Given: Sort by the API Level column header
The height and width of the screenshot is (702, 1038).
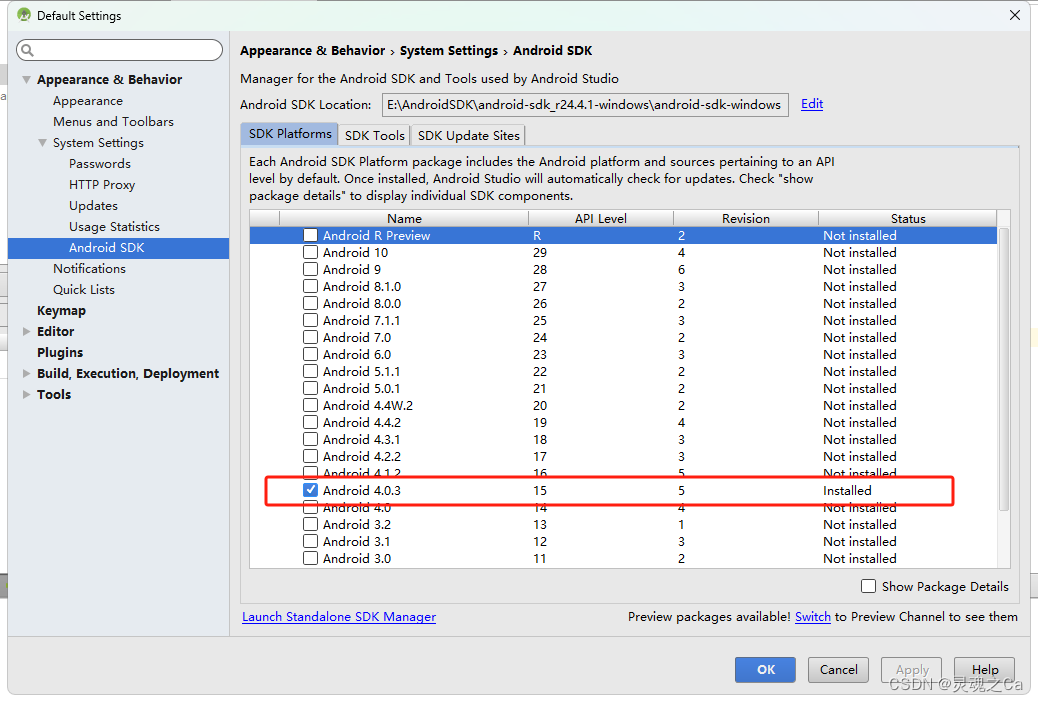Looking at the screenshot, I should click(600, 219).
